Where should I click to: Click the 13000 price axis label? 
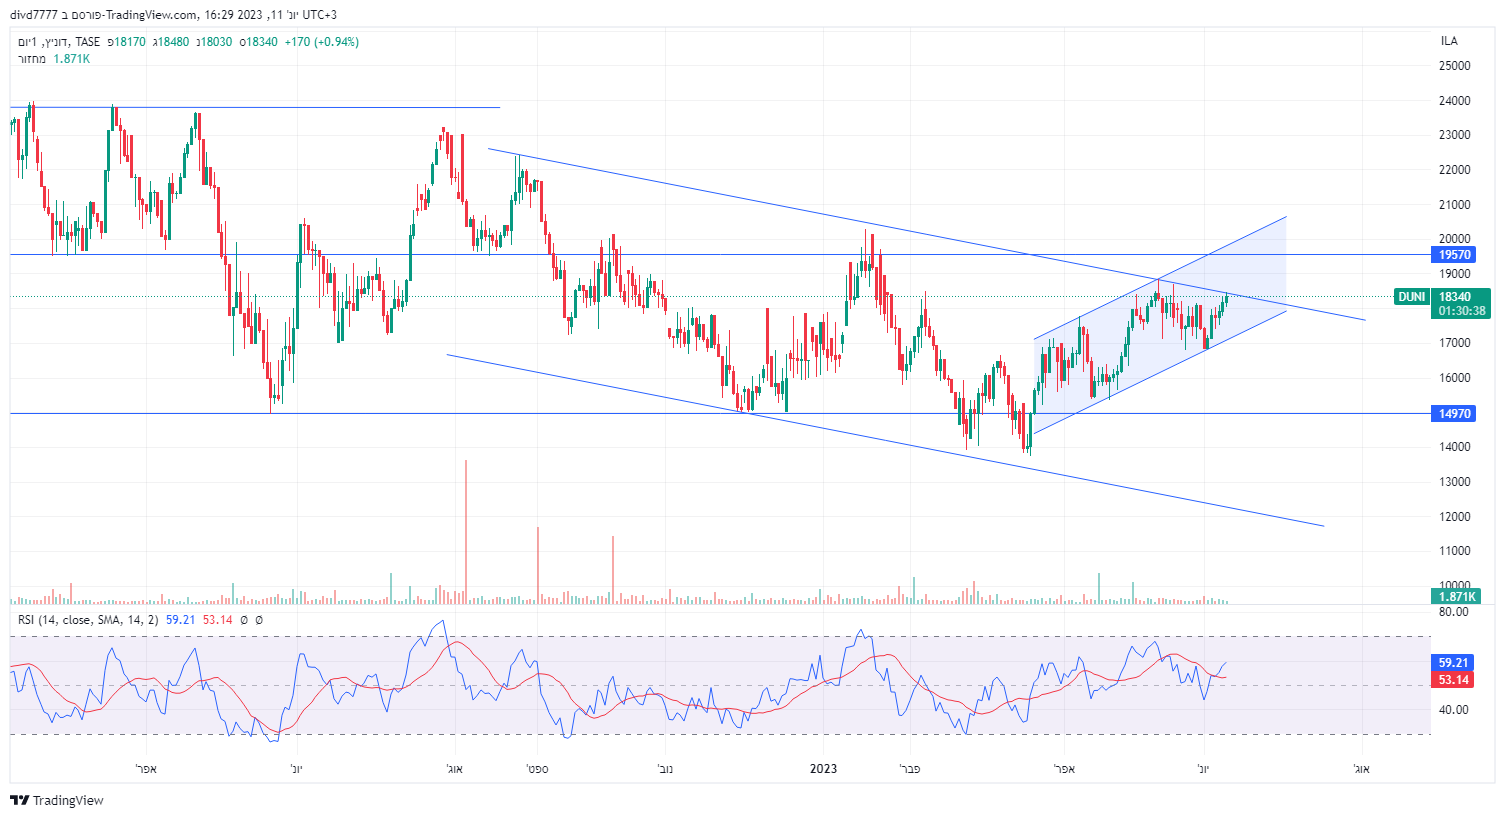pos(1454,482)
